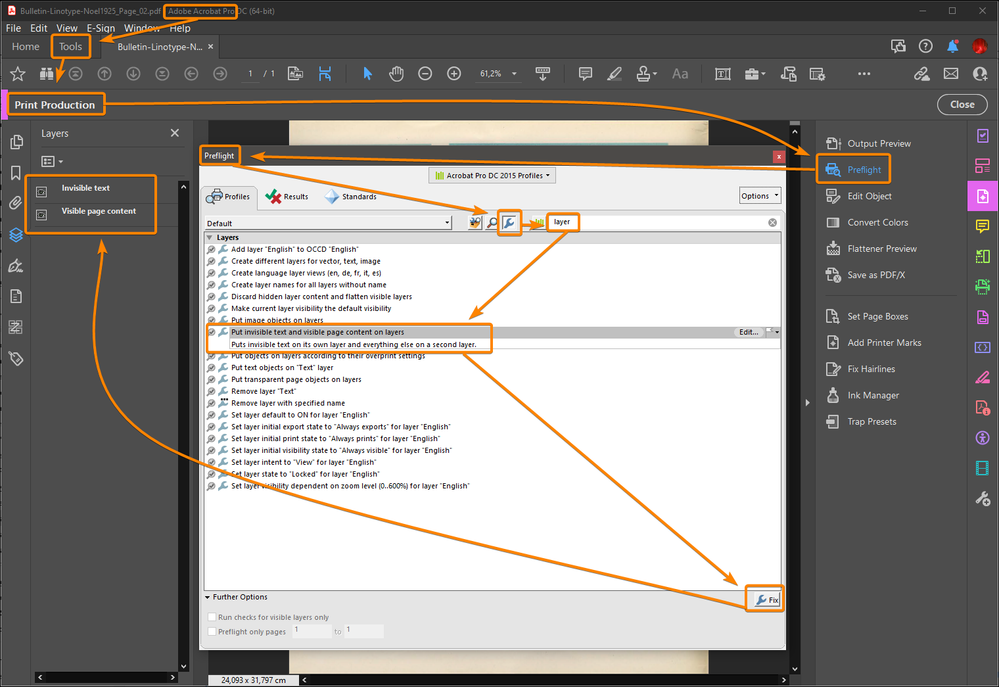This screenshot has height=687, width=999.
Task: Open Acrobat Pro DC 2015 Profiles dropdown
Action: [x=492, y=175]
